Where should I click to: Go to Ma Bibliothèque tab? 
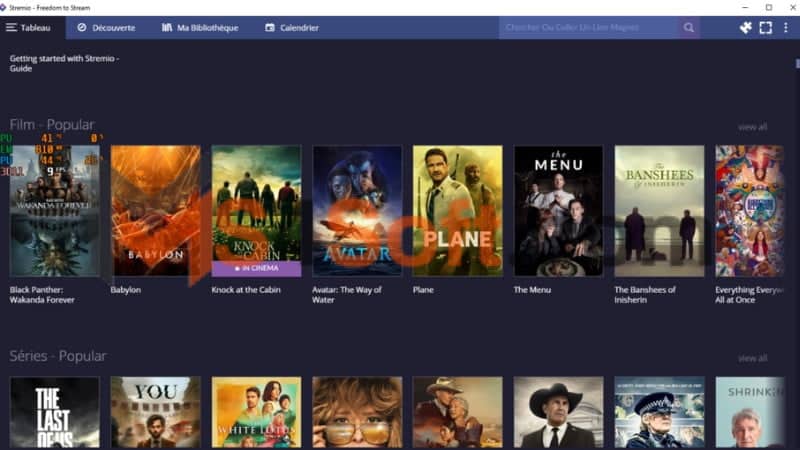[200, 28]
